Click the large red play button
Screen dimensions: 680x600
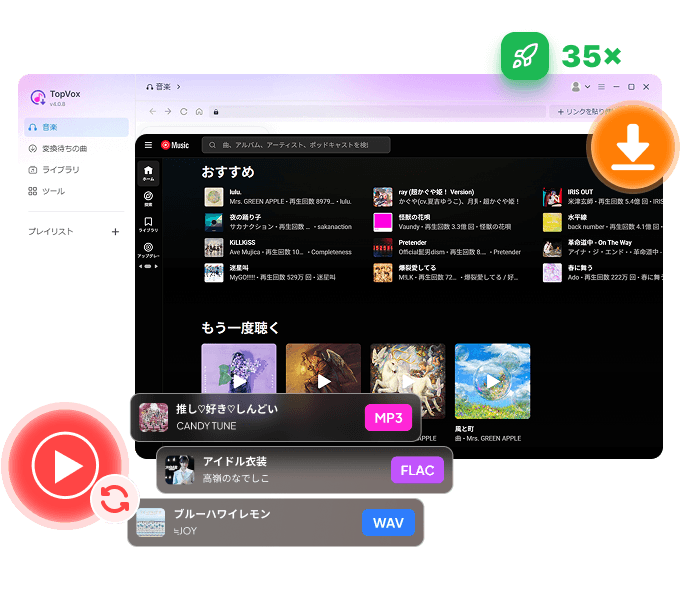pos(65,466)
